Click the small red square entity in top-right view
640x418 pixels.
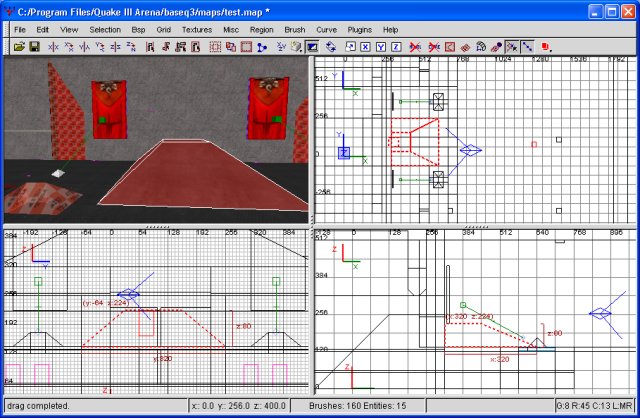(534, 145)
